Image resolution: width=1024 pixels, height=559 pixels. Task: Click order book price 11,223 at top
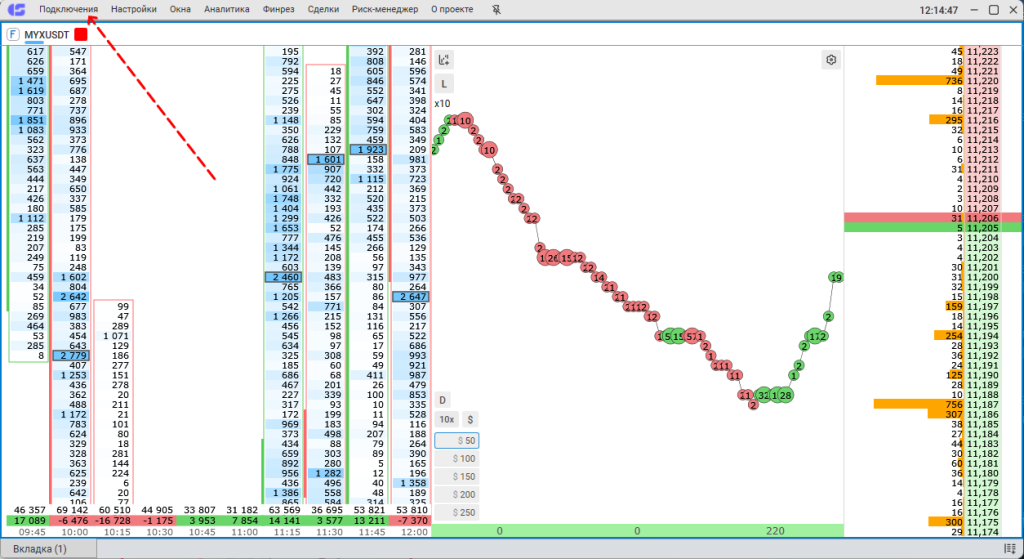pyautogui.click(x=934, y=52)
